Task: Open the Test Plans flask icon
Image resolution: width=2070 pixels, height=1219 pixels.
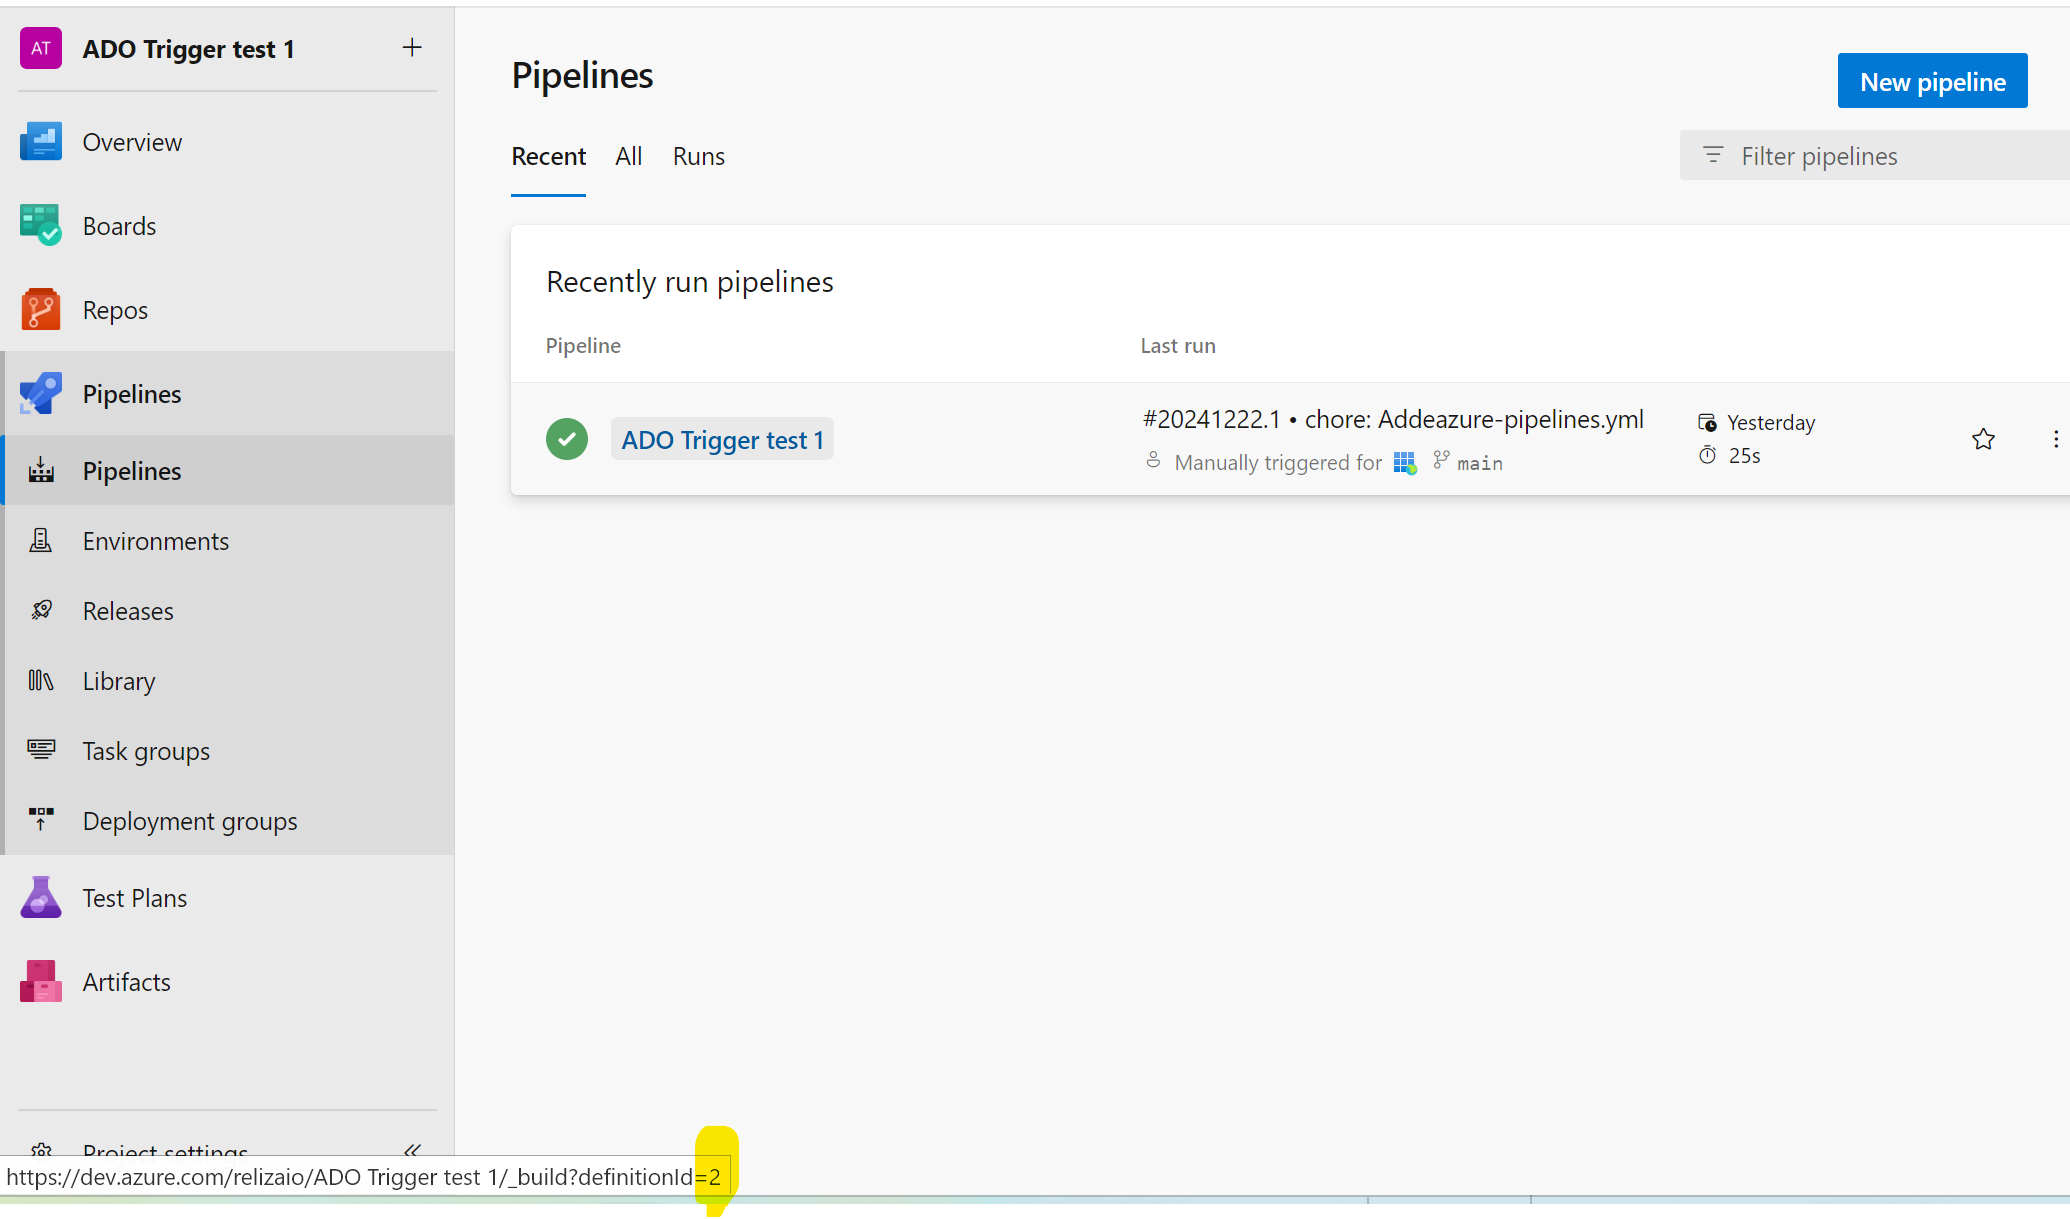Action: coord(41,898)
